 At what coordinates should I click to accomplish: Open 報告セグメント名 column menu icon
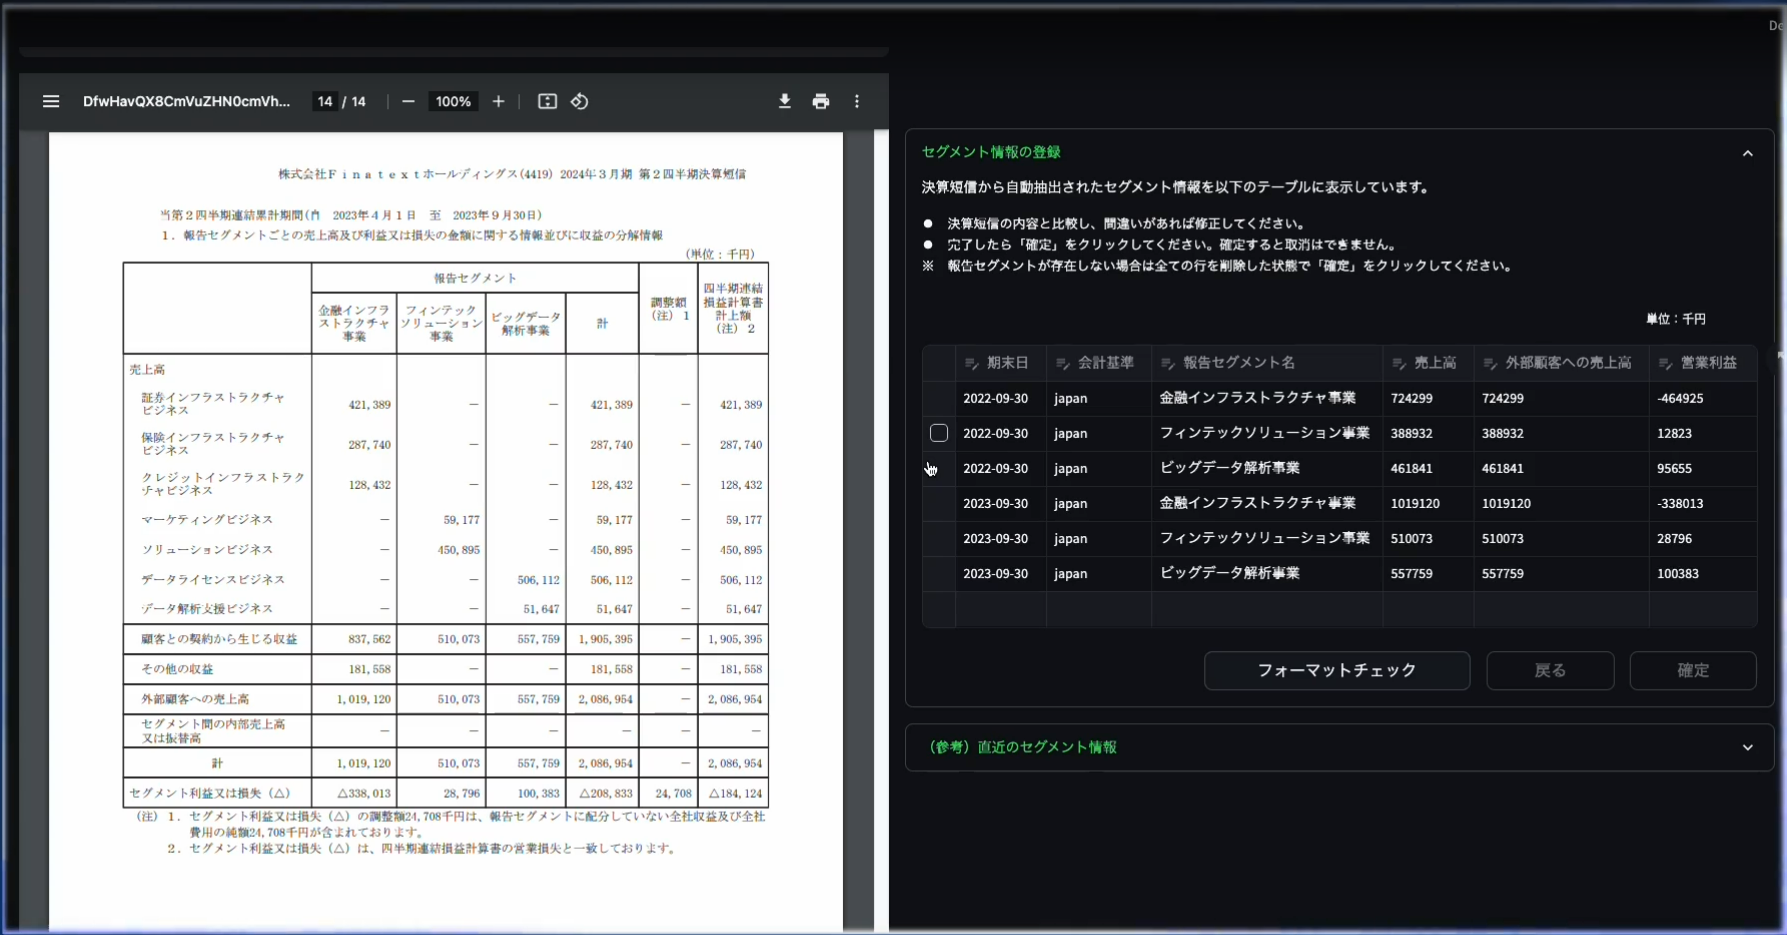pos(1167,363)
